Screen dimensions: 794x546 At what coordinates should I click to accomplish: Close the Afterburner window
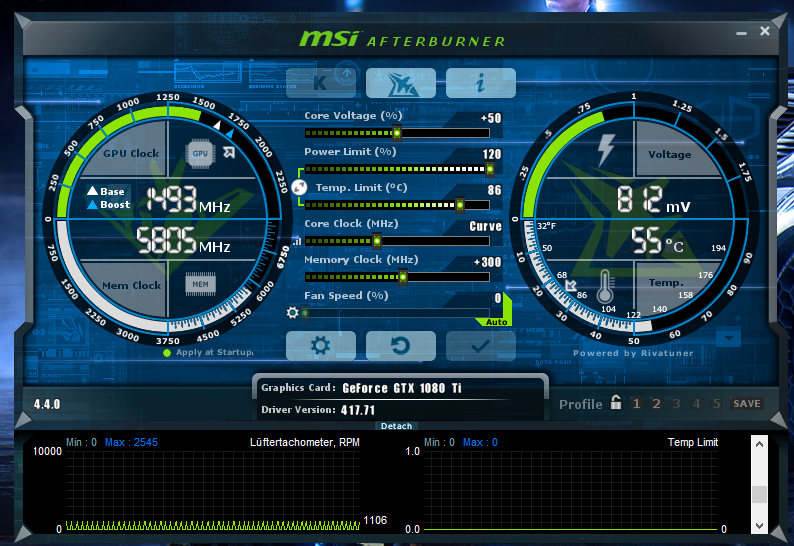click(x=765, y=31)
